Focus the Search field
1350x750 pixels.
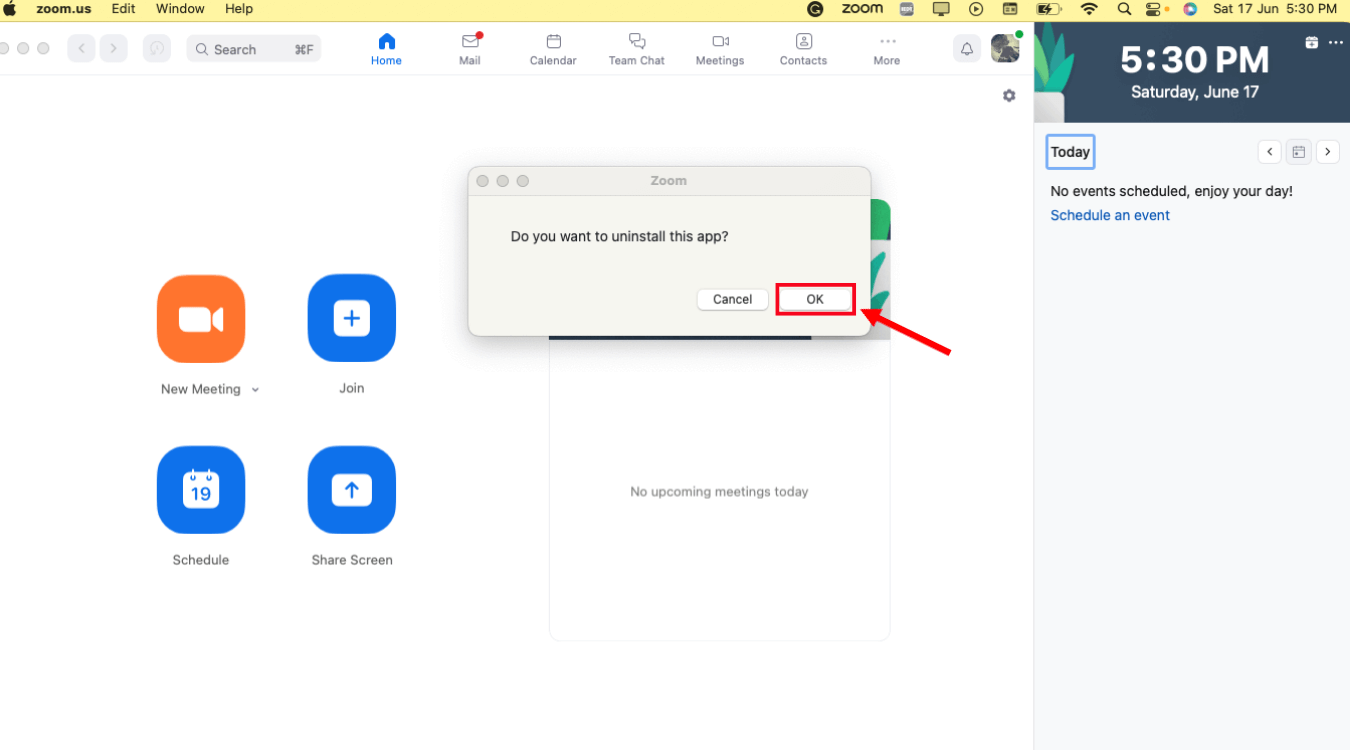[254, 49]
